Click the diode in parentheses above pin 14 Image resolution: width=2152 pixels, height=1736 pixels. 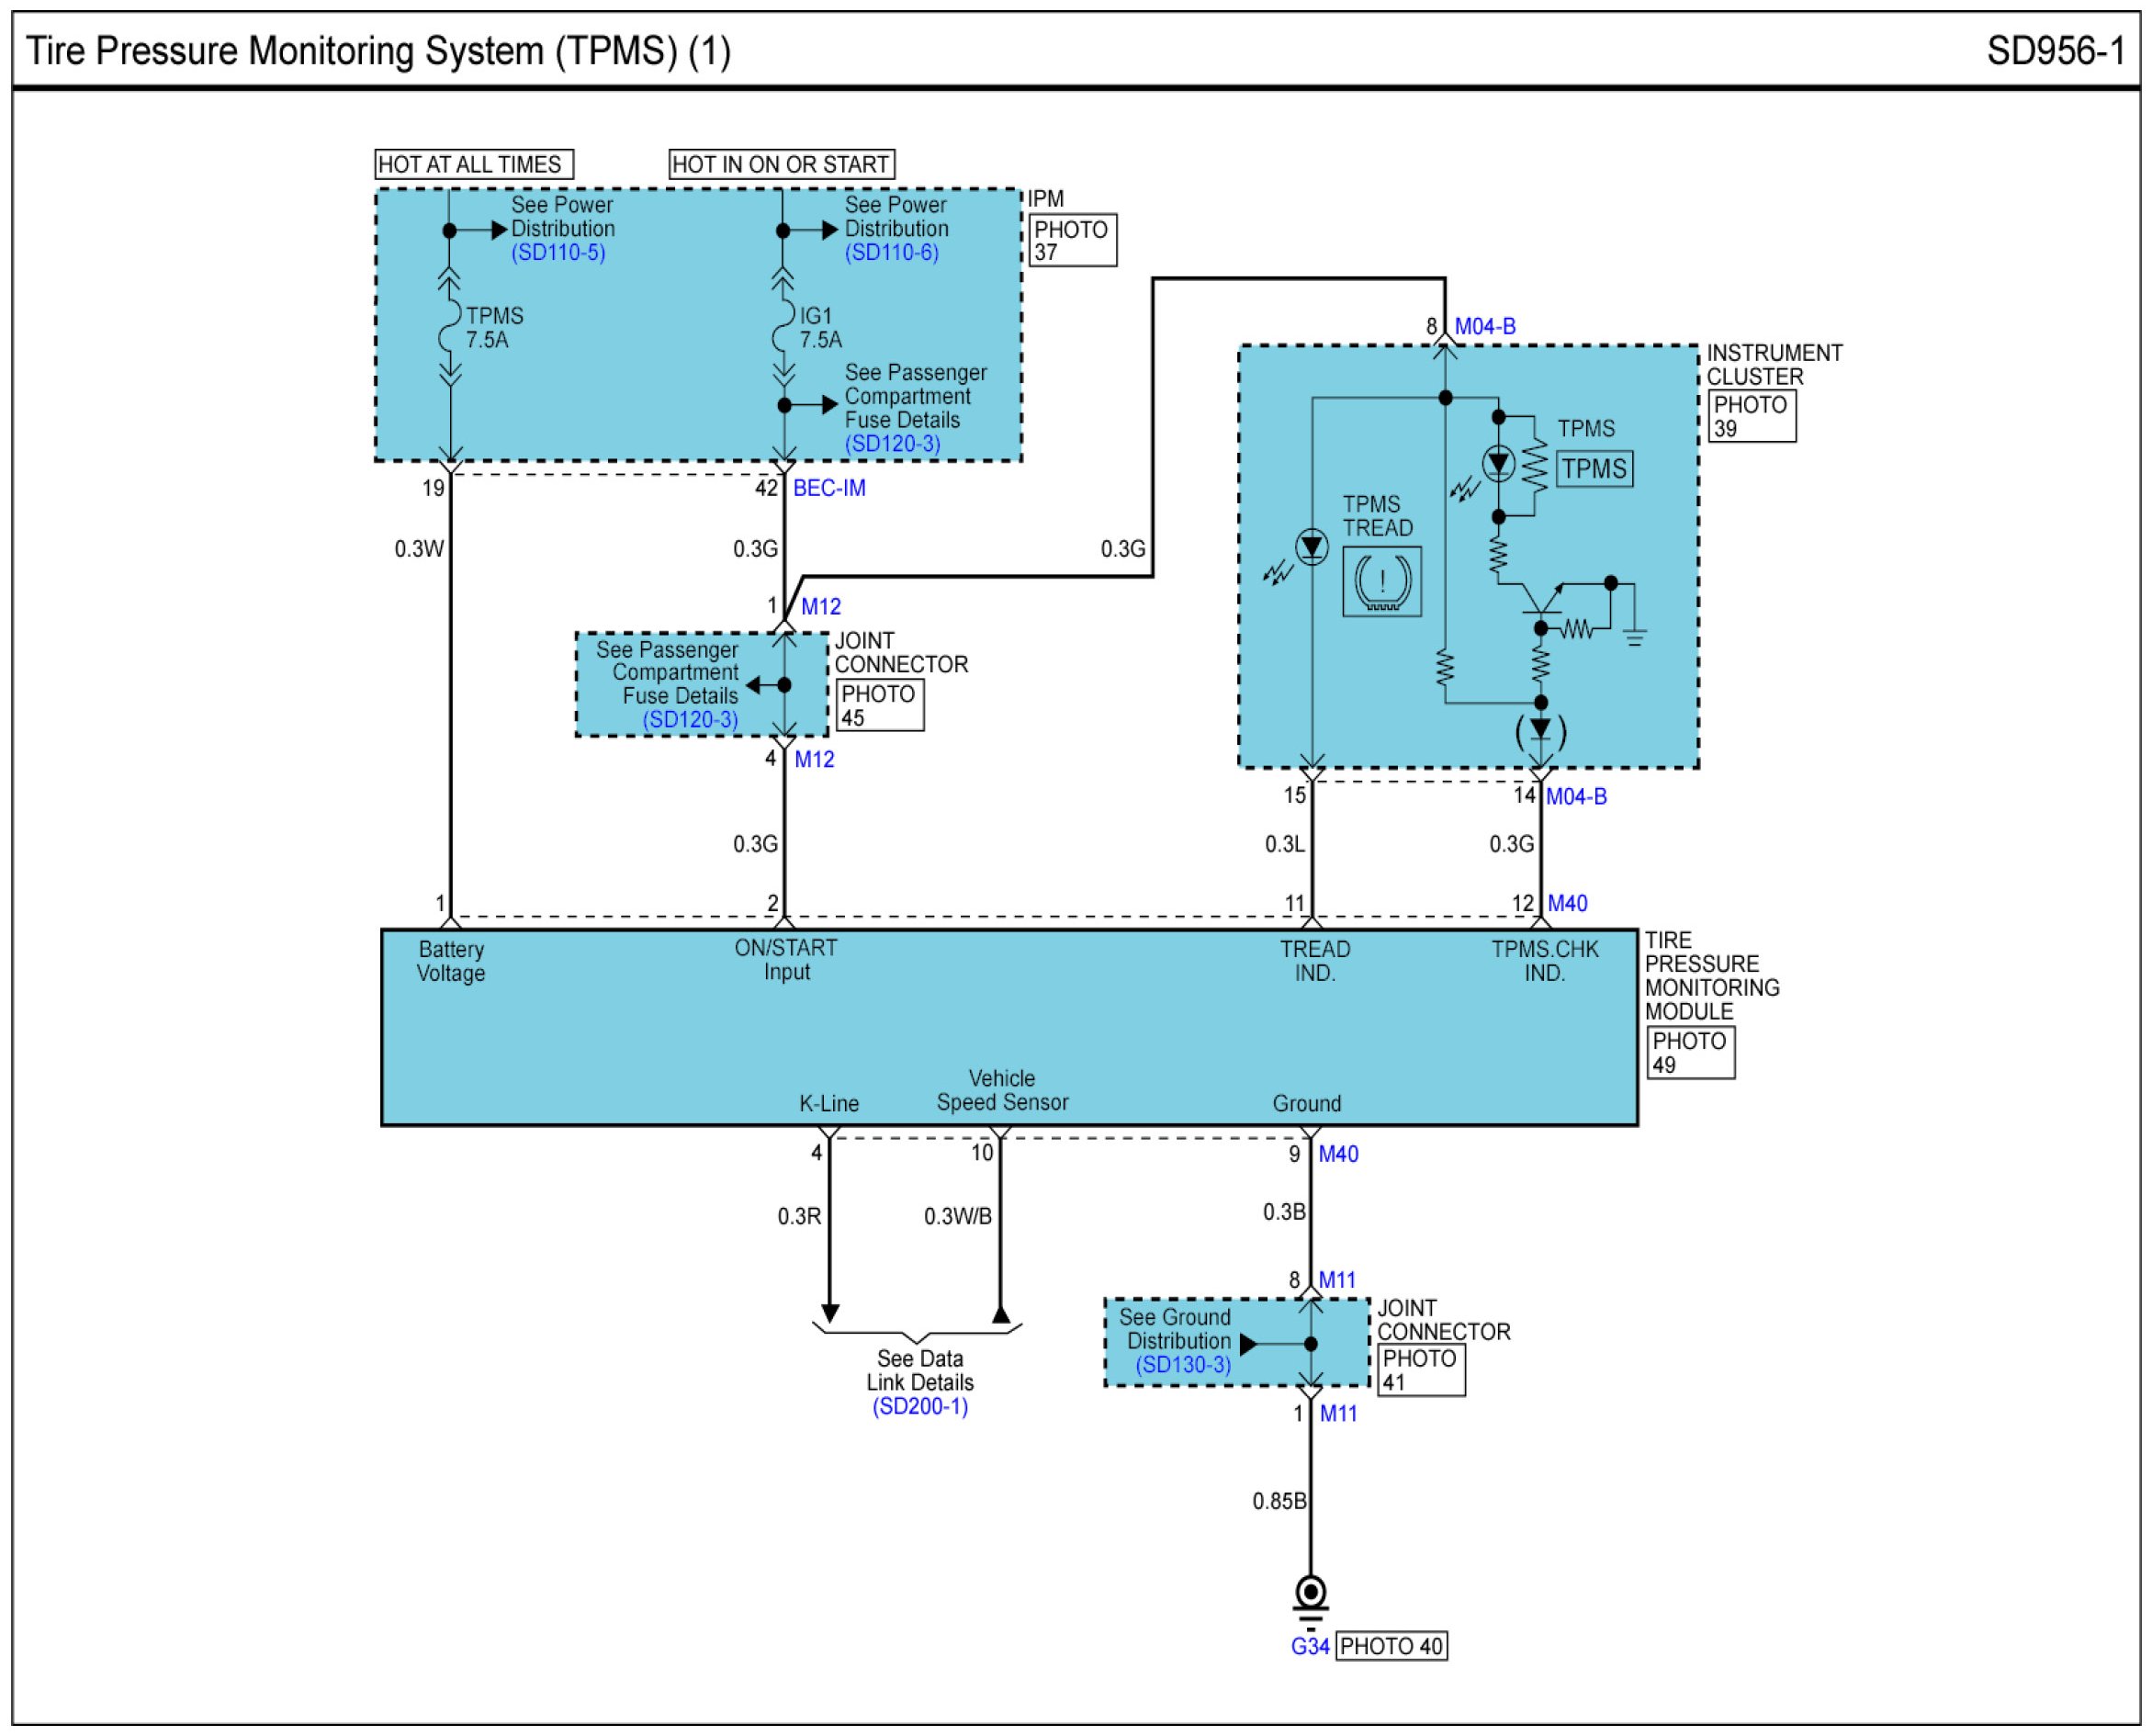(1541, 729)
